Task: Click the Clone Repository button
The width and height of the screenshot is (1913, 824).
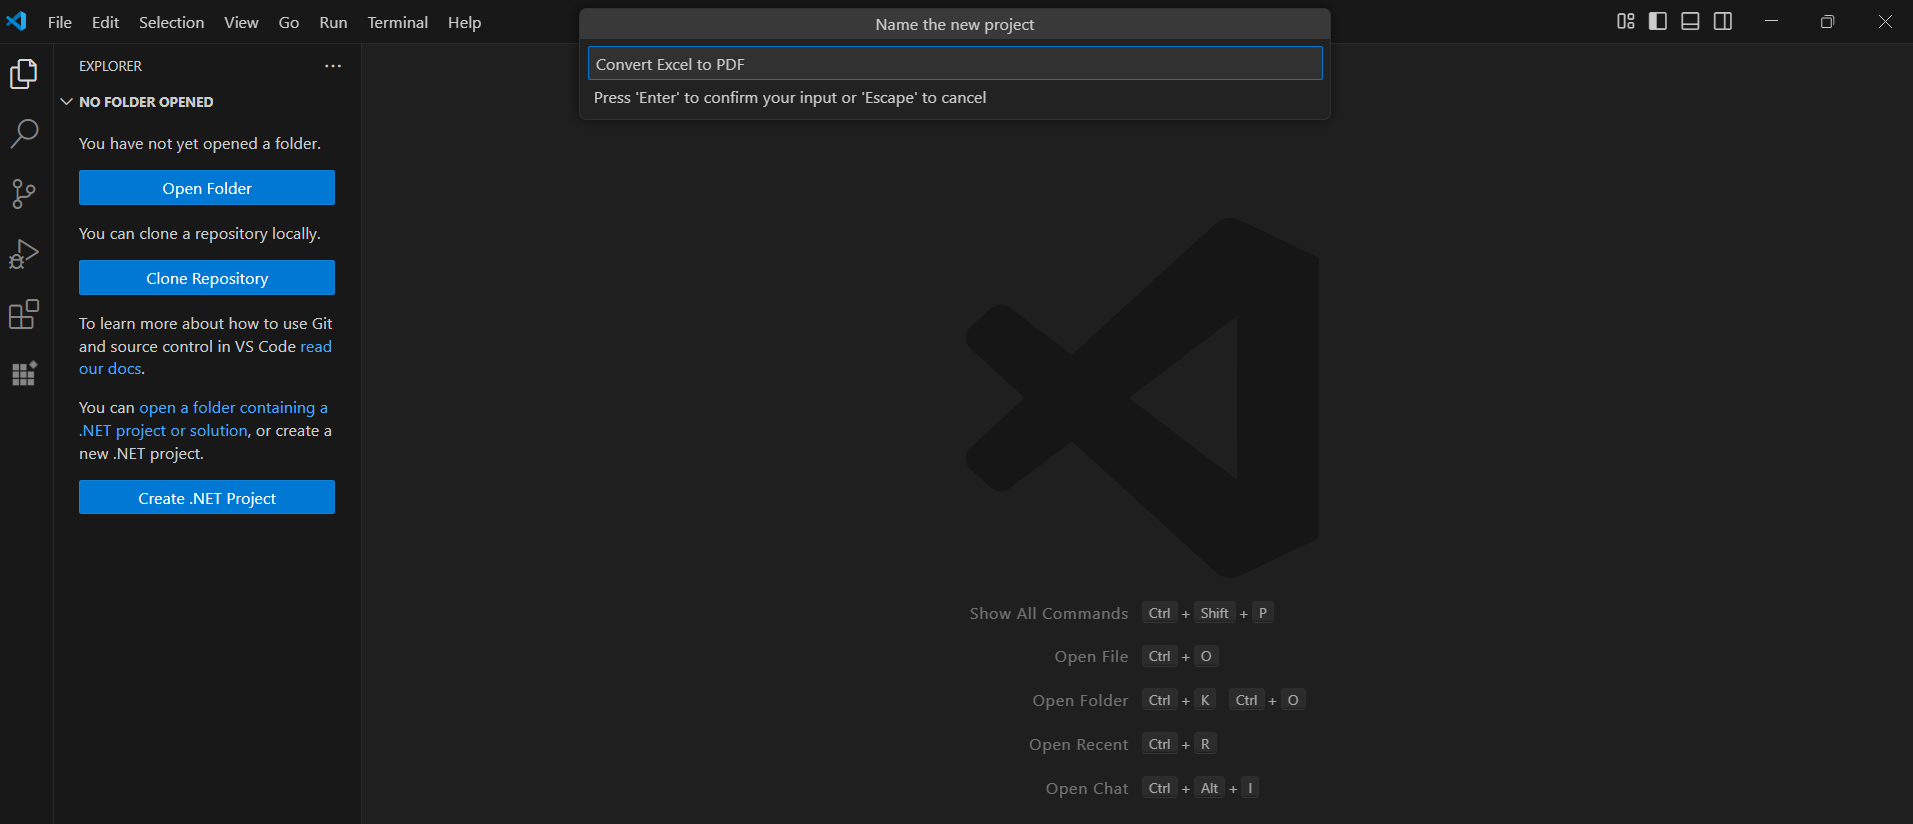Action: [x=207, y=278]
